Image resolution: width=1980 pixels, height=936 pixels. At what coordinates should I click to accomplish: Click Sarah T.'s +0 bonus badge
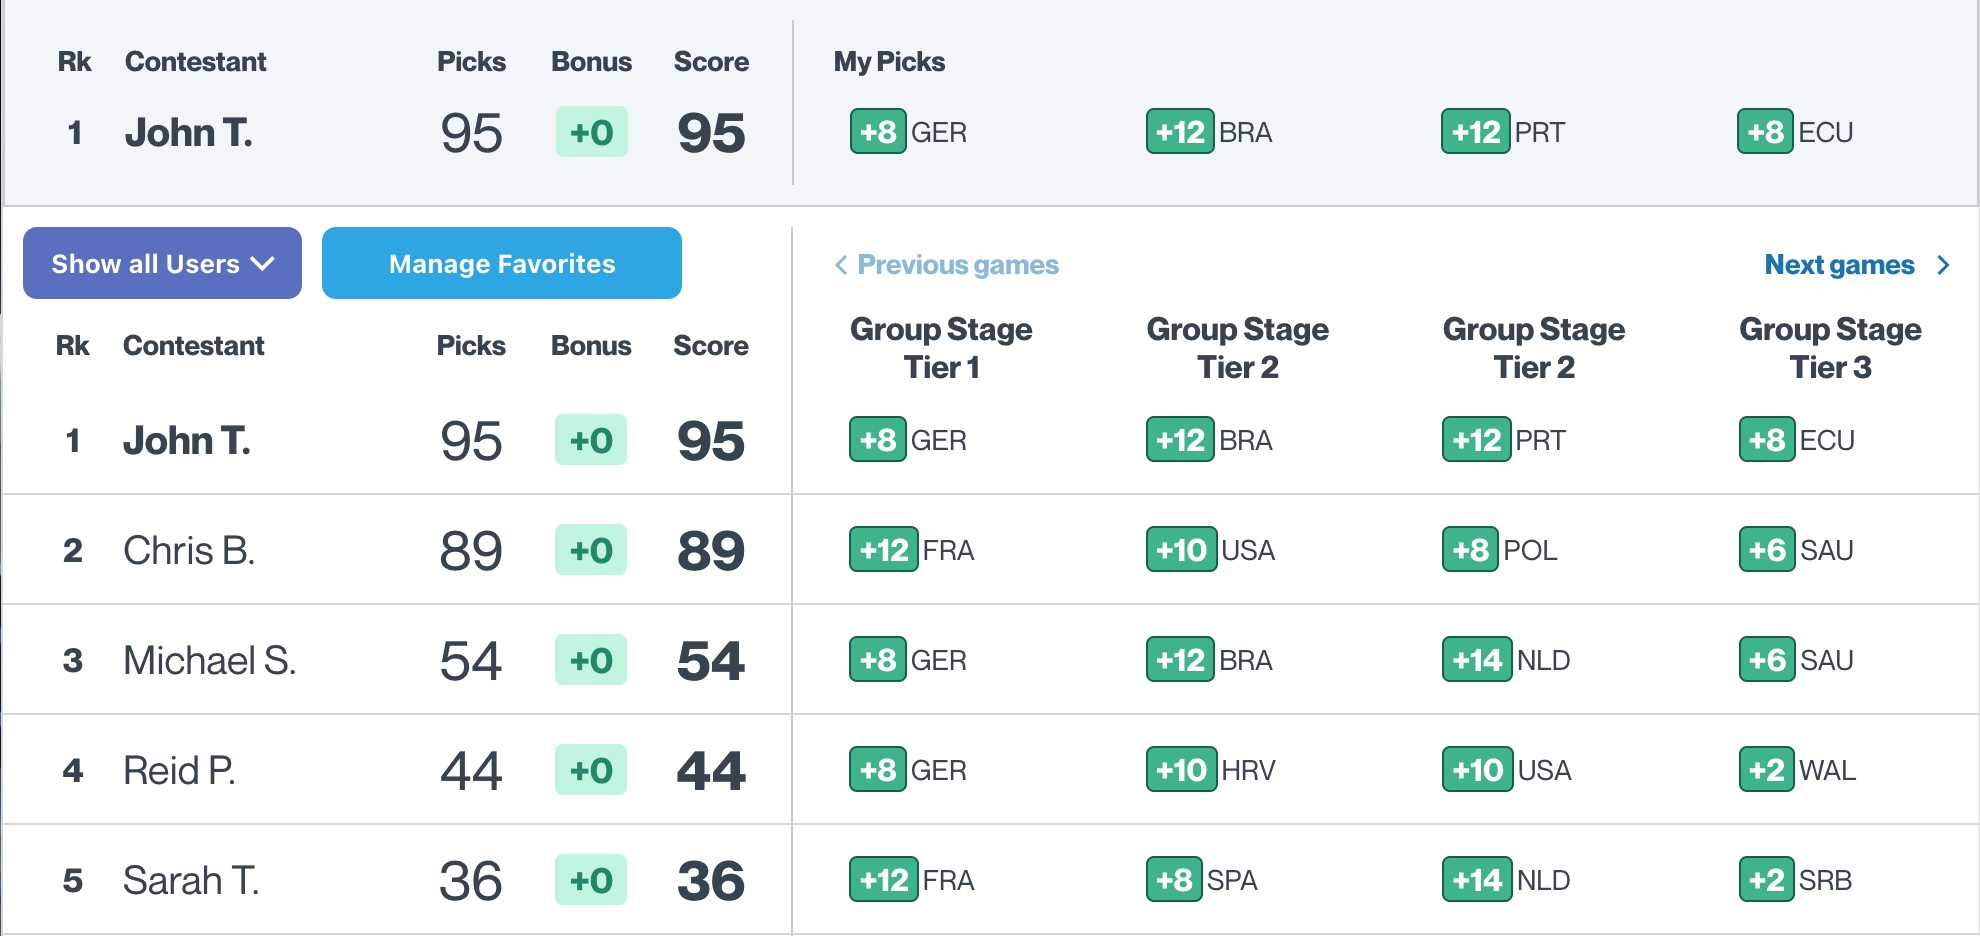(x=591, y=880)
